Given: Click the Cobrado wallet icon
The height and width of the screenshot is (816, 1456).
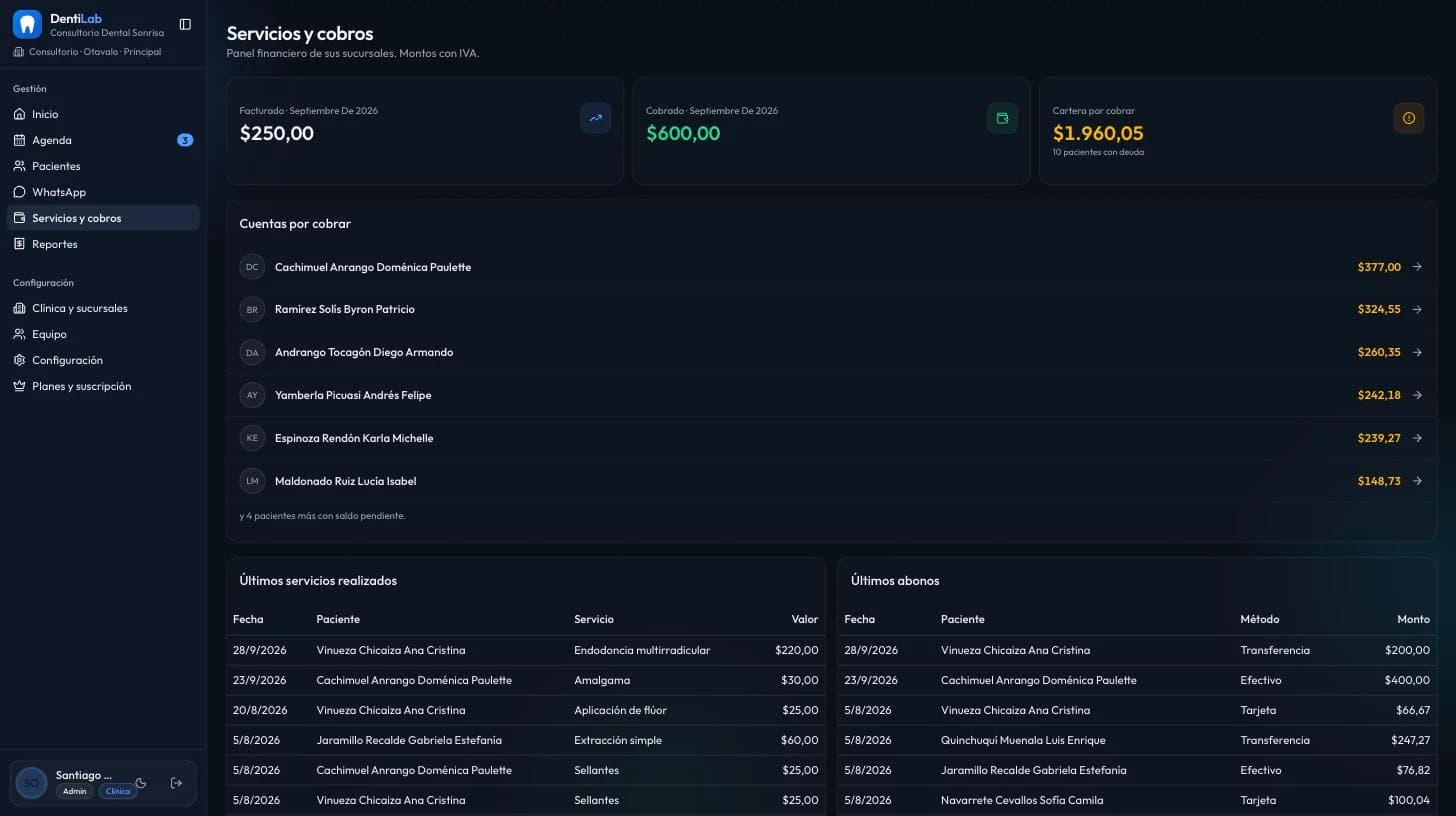Looking at the screenshot, I should coord(1002,118).
